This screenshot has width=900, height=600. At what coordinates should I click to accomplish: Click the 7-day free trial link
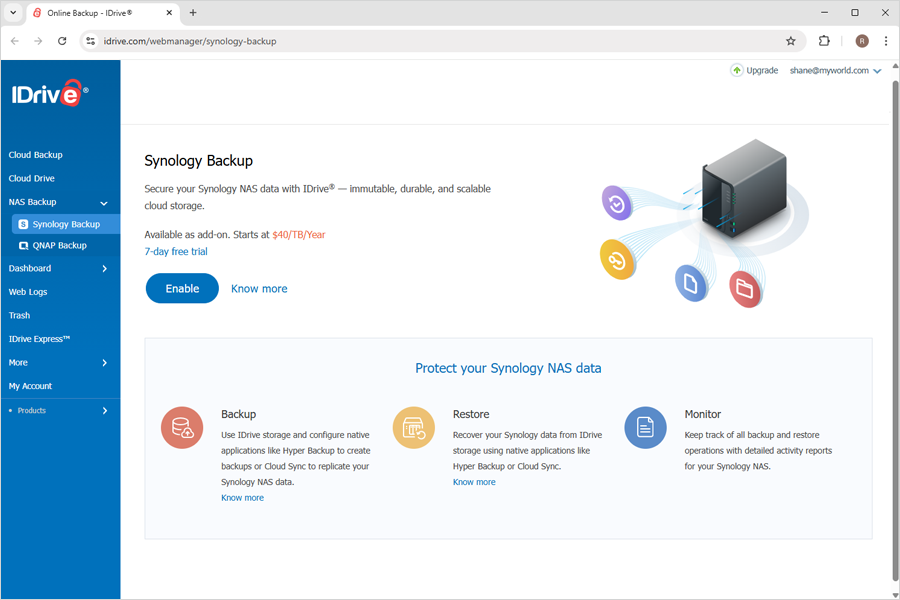click(x=176, y=251)
